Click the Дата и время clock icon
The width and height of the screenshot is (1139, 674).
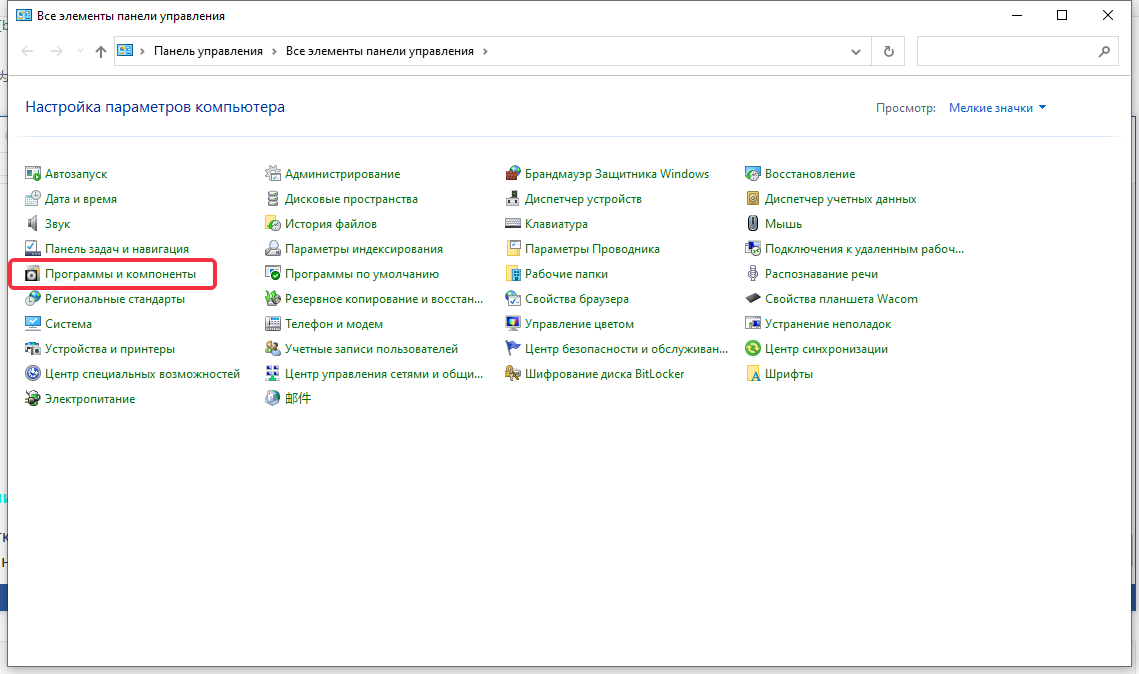tap(33, 198)
